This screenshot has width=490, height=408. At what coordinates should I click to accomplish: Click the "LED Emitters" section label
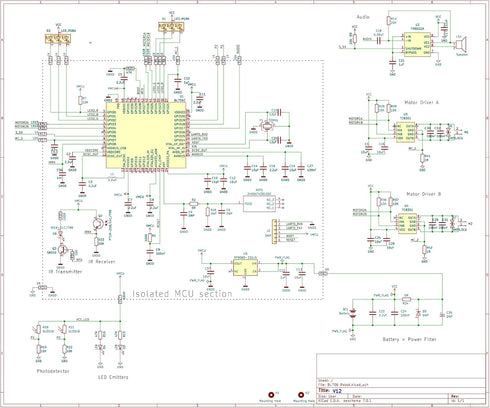(x=113, y=377)
